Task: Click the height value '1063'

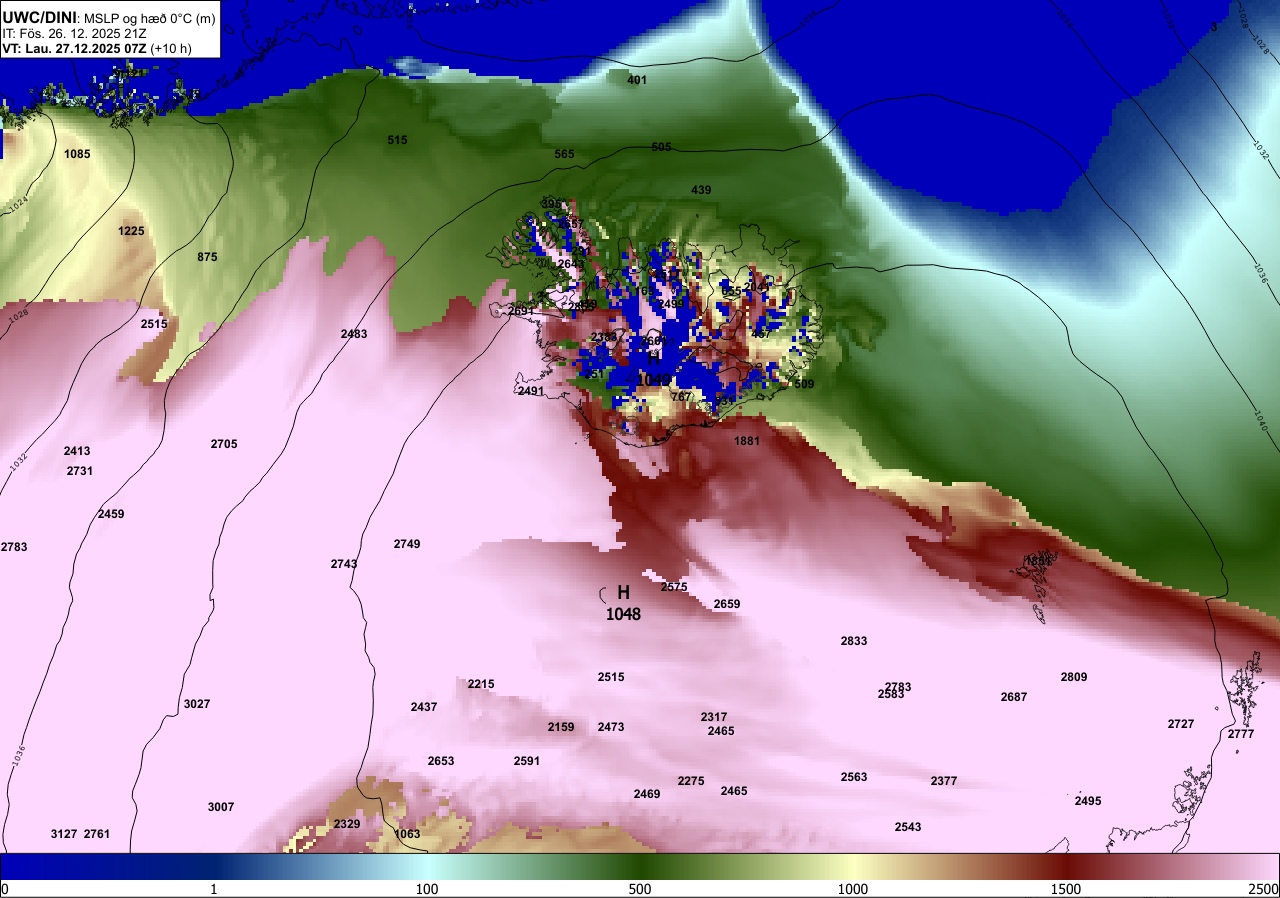Action: pyautogui.click(x=407, y=834)
